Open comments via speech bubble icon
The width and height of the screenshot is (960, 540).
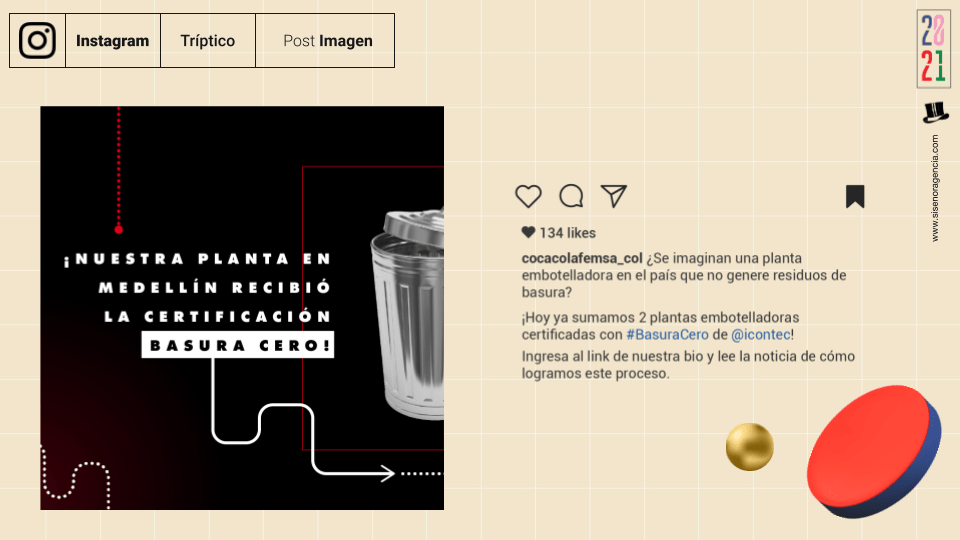(x=571, y=197)
